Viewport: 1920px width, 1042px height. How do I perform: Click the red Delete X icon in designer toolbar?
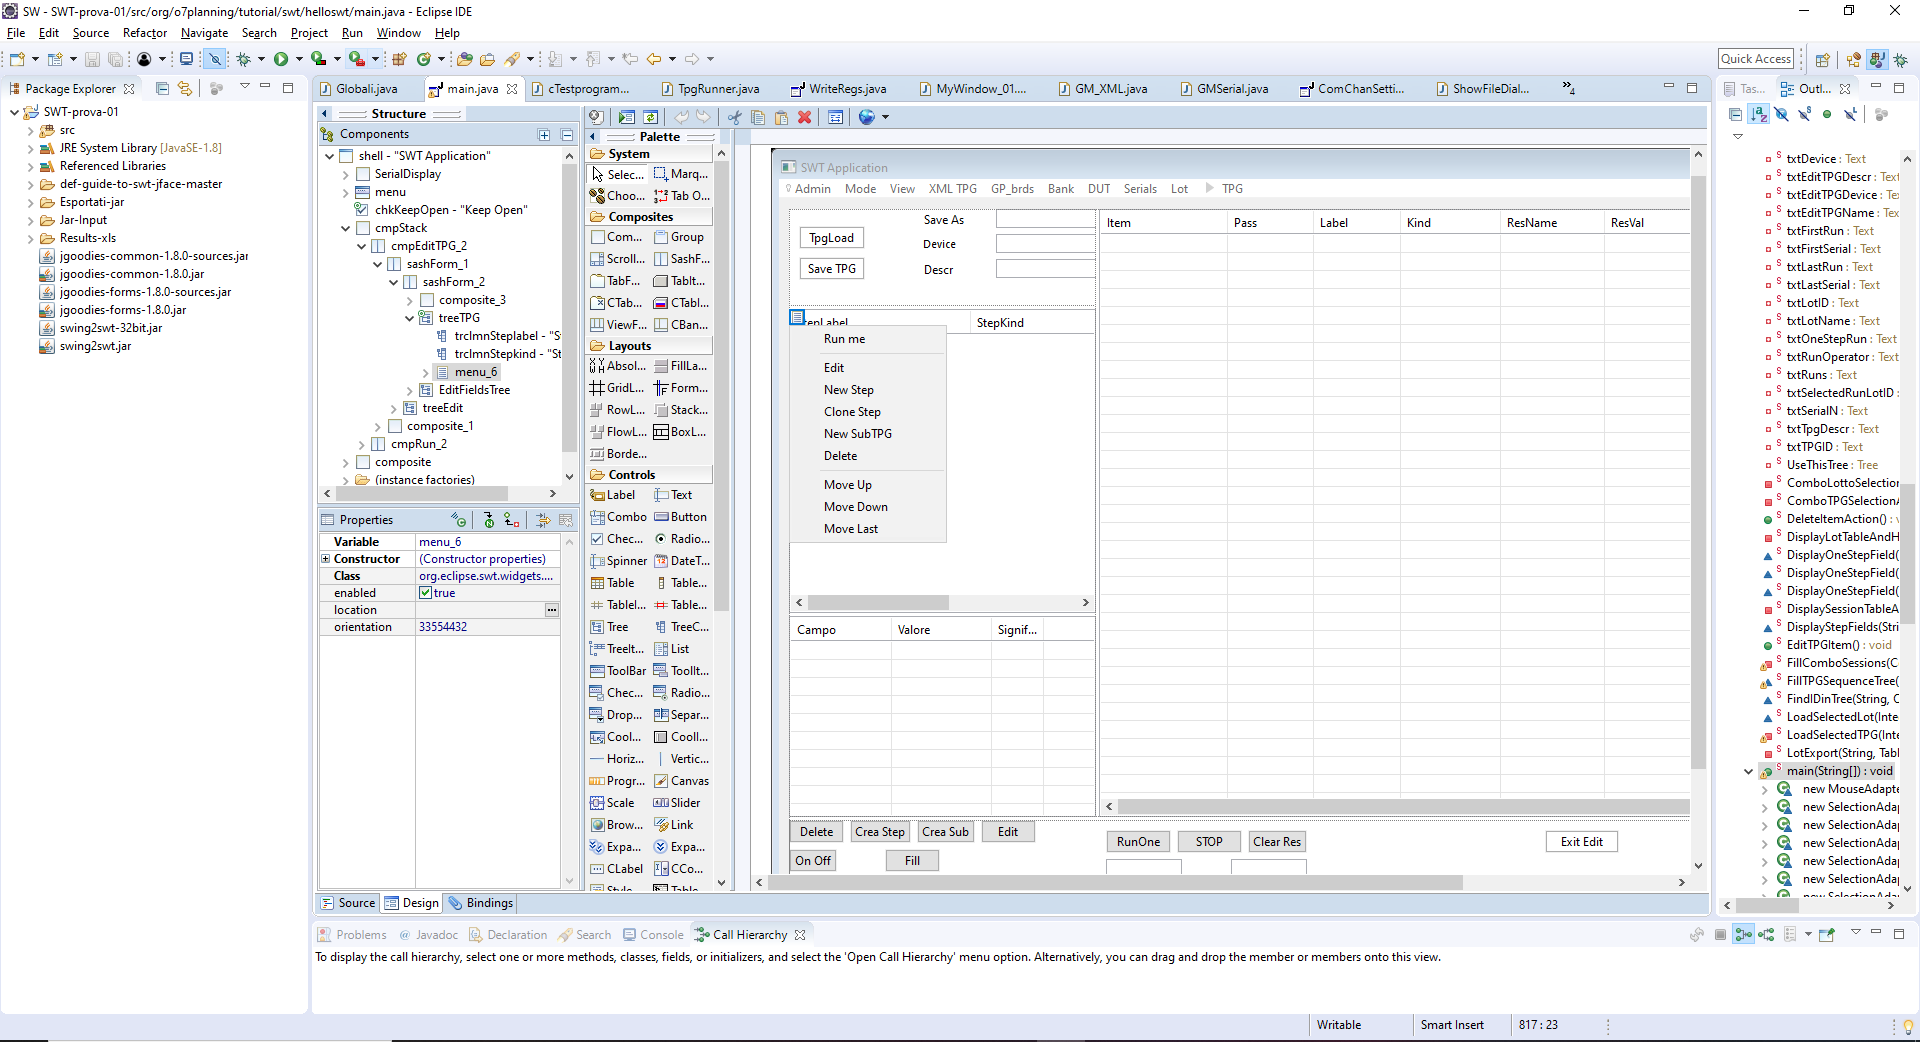(x=804, y=117)
